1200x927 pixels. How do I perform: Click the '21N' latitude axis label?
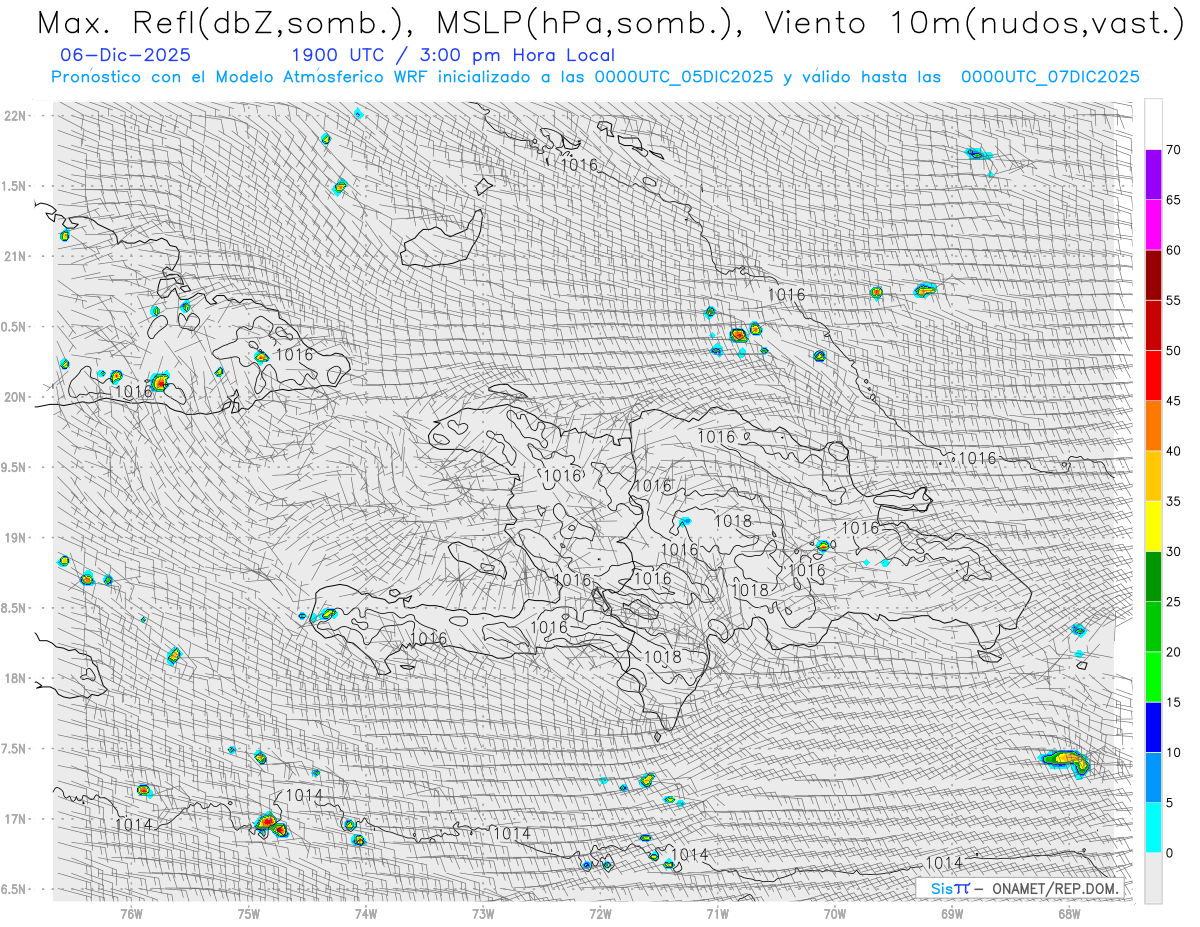click(16, 256)
